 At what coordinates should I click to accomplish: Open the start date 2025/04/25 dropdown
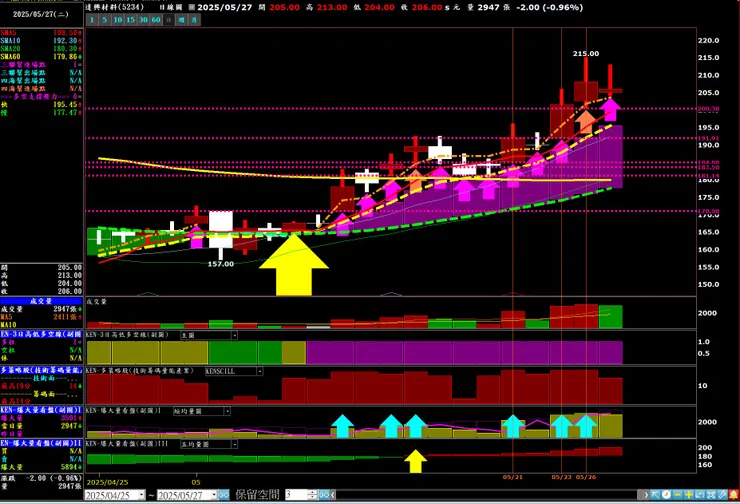pyautogui.click(x=141, y=495)
